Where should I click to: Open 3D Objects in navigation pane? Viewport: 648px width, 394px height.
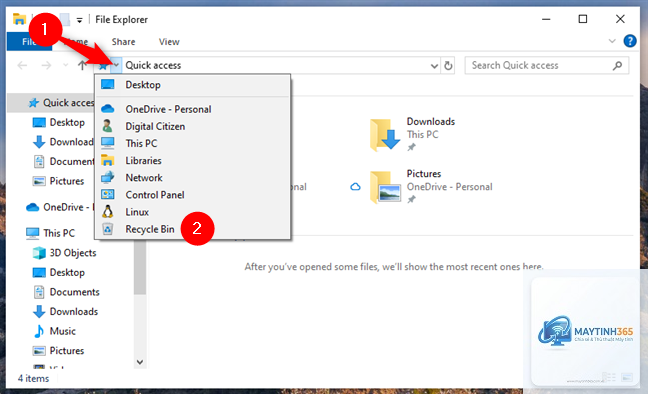[73, 253]
